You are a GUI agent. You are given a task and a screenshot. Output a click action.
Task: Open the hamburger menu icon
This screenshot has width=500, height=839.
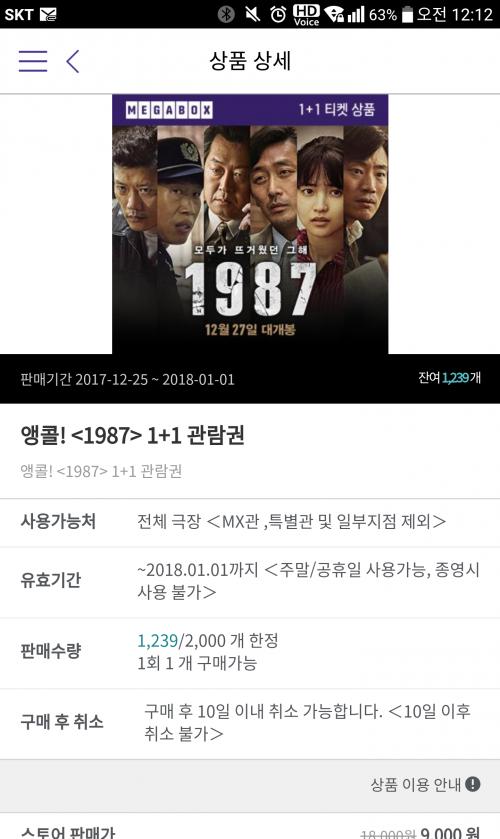[x=33, y=61]
